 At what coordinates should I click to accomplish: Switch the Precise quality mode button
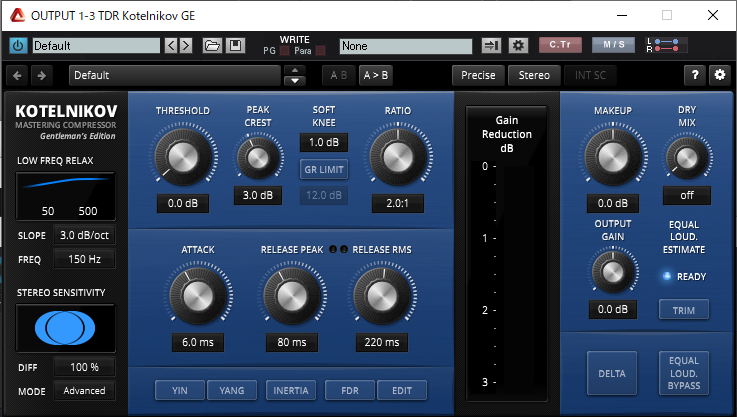pos(478,75)
